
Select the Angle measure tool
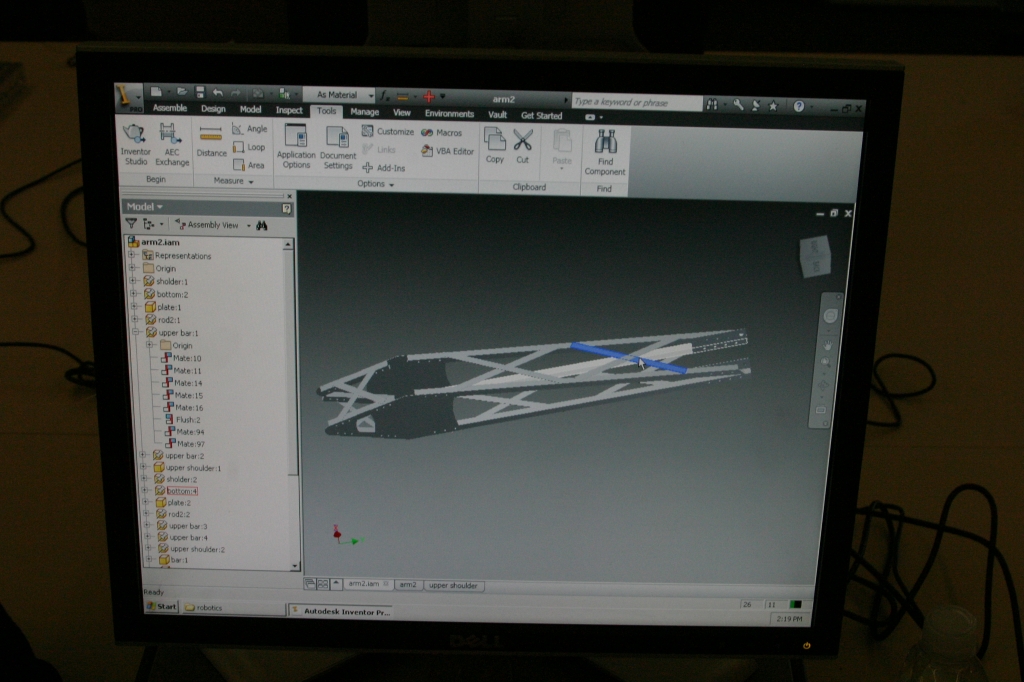pyautogui.click(x=250, y=129)
